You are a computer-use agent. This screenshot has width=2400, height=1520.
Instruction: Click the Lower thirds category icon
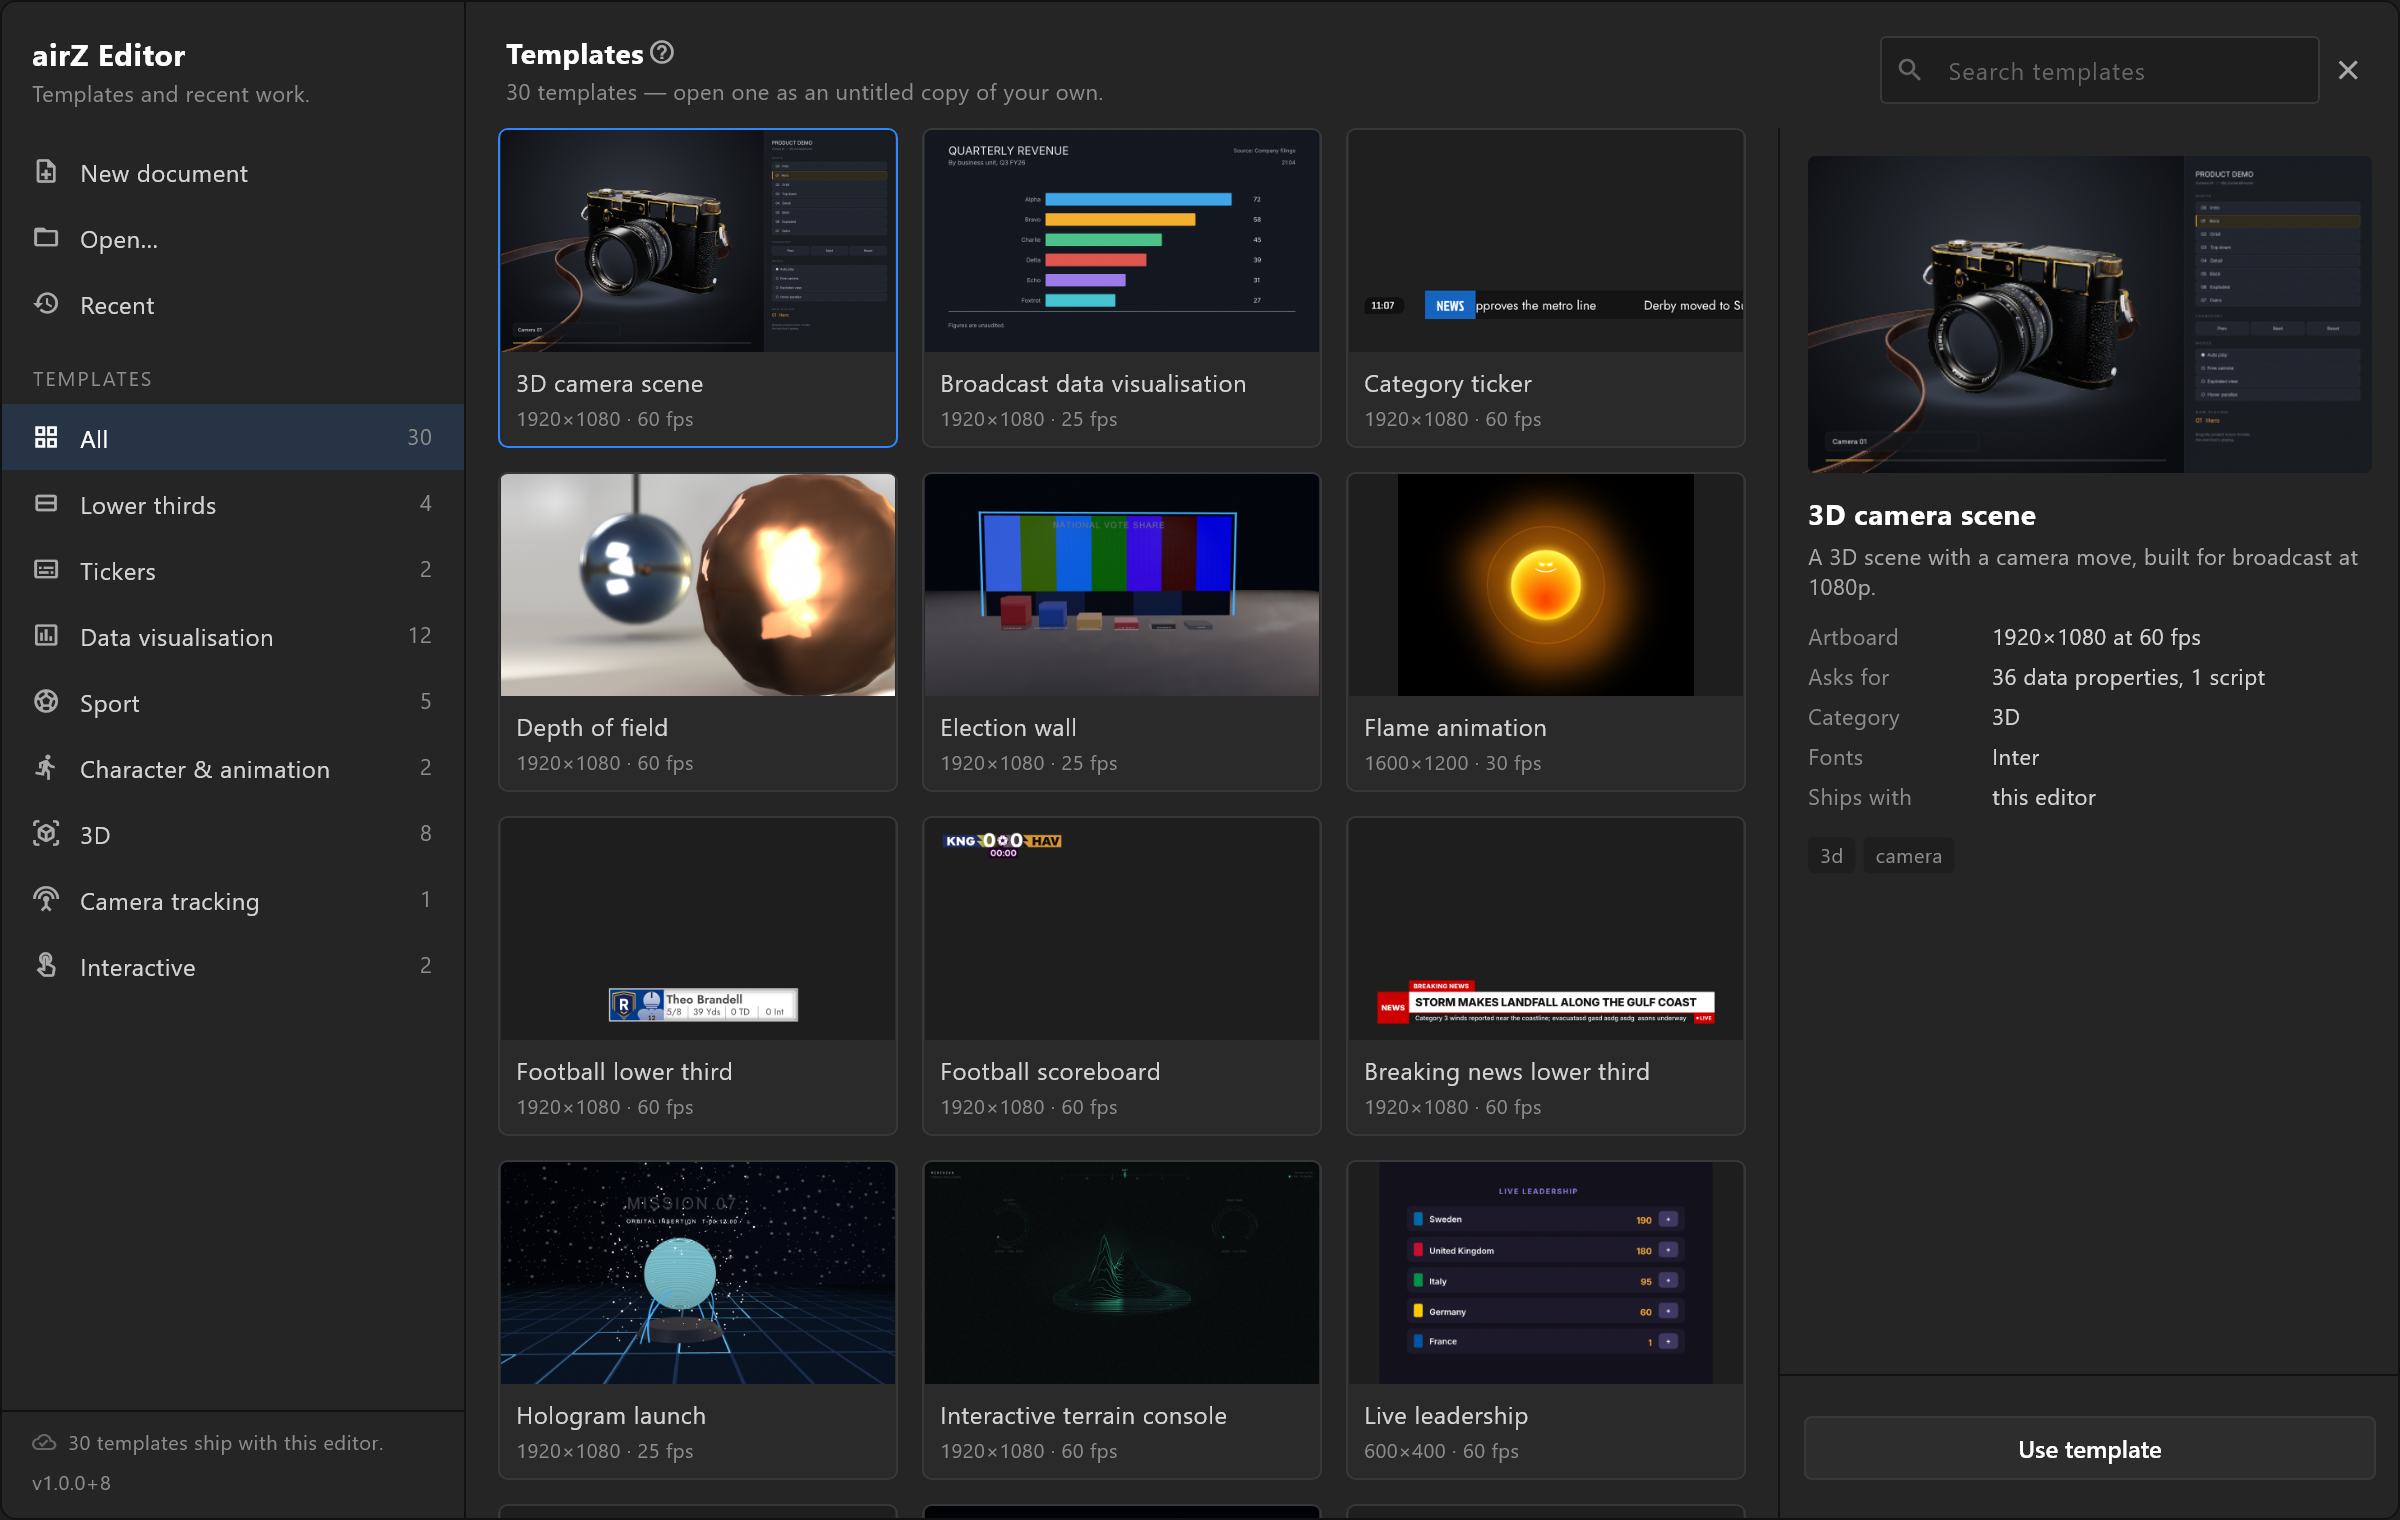pyautogui.click(x=46, y=504)
